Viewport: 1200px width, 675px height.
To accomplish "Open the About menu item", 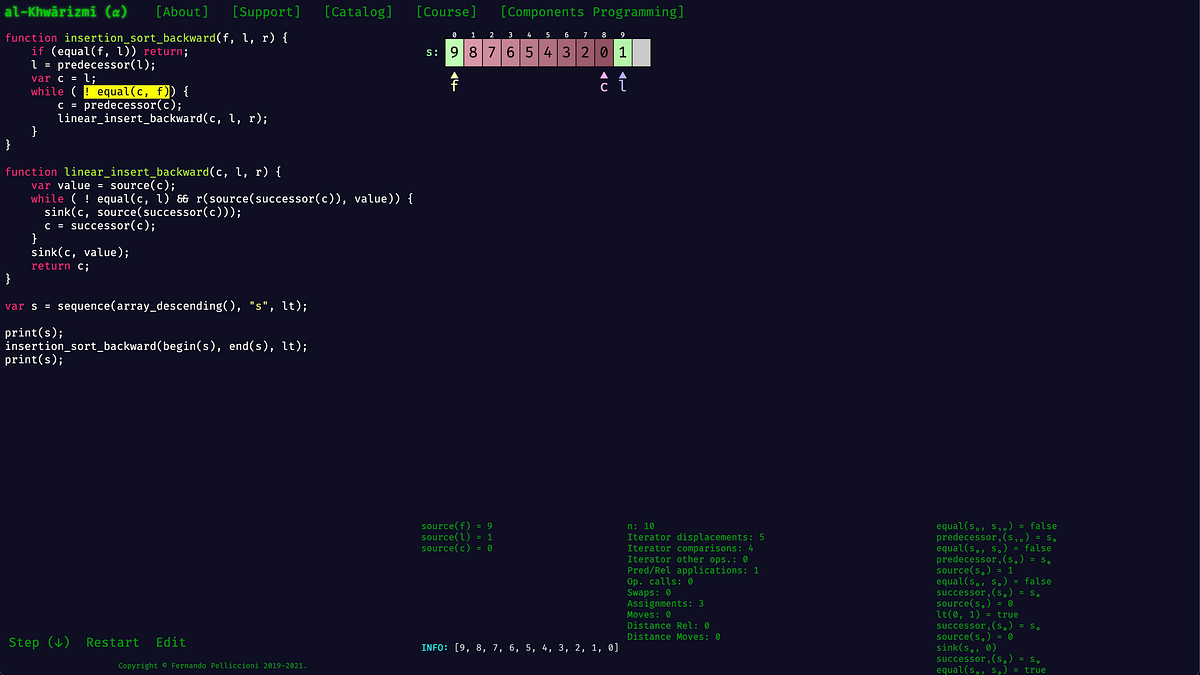I will [182, 12].
